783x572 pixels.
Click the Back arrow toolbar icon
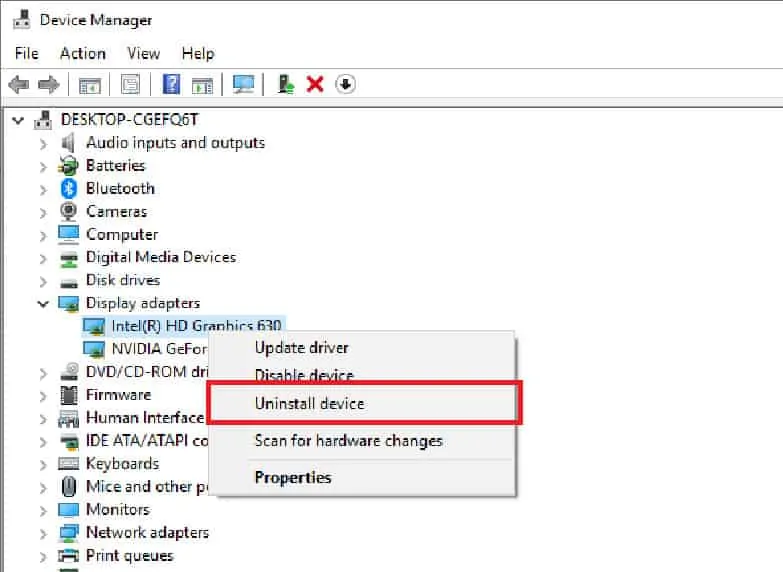point(19,84)
